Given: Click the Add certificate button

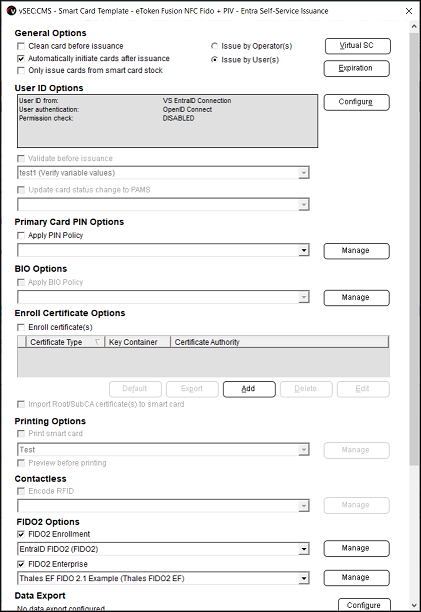Looking at the screenshot, I should [x=249, y=389].
